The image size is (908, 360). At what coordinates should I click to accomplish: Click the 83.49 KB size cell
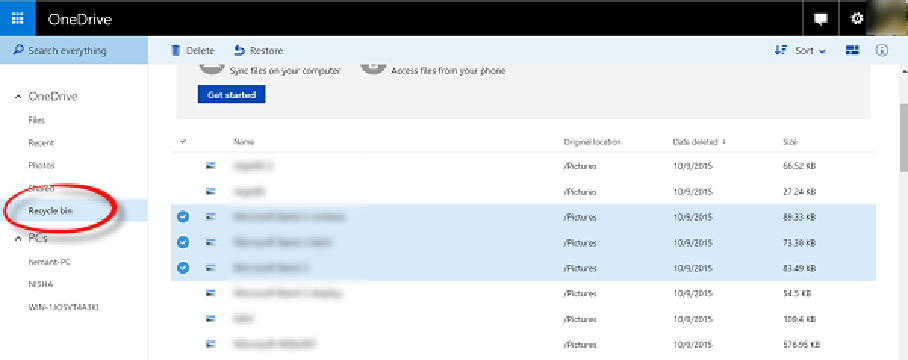[799, 267]
